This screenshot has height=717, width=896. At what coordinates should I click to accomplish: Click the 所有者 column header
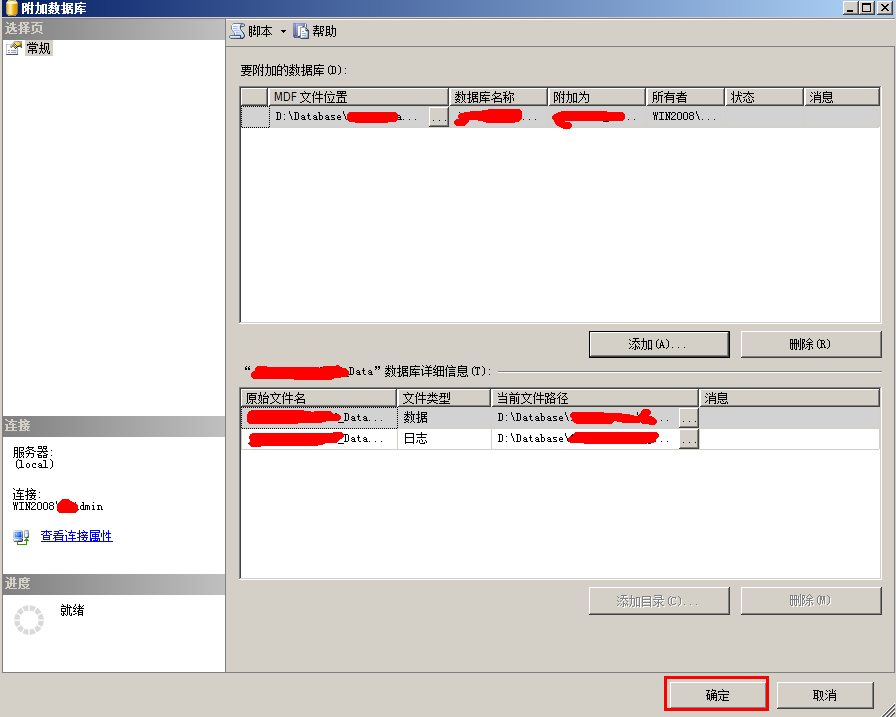click(684, 97)
